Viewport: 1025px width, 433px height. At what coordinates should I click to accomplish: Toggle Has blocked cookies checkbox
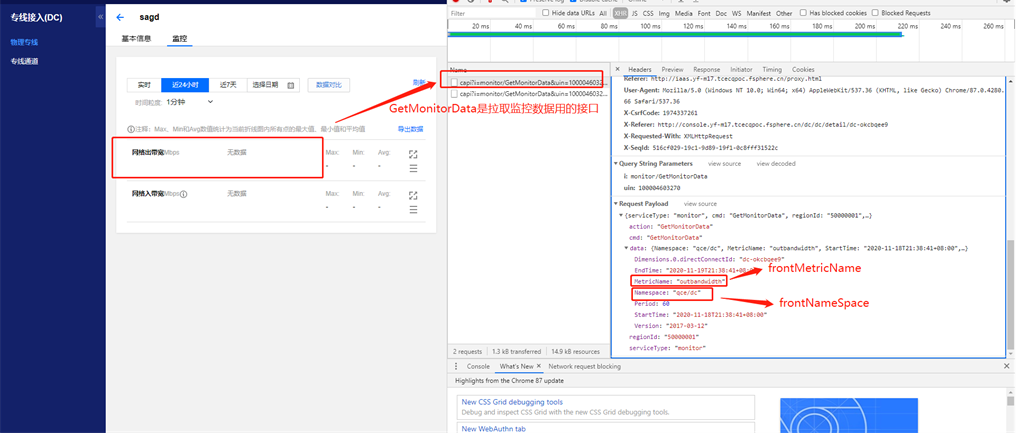coord(805,13)
